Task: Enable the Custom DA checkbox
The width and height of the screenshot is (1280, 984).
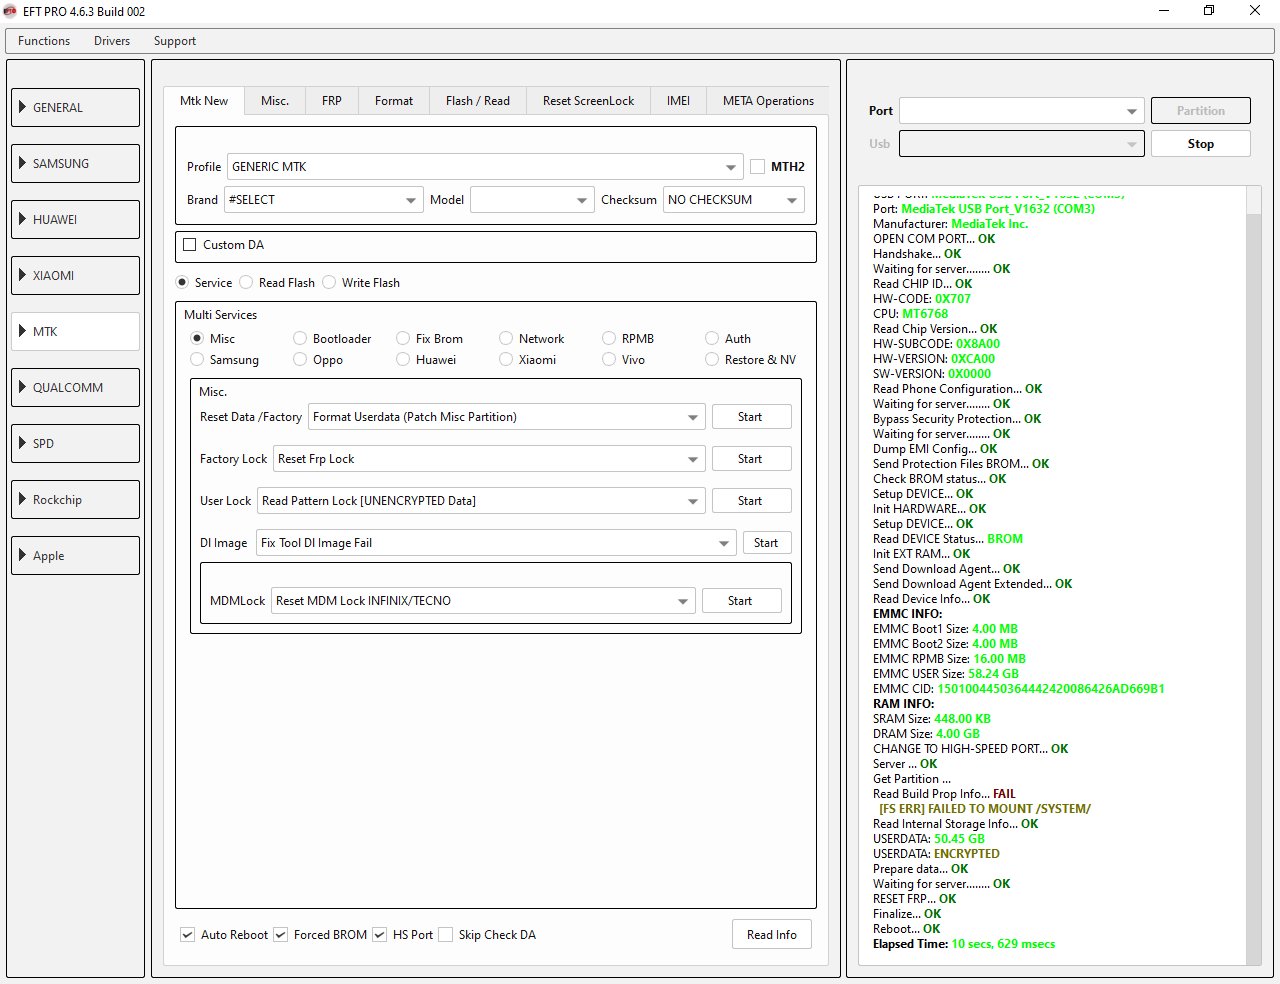Action: point(190,245)
